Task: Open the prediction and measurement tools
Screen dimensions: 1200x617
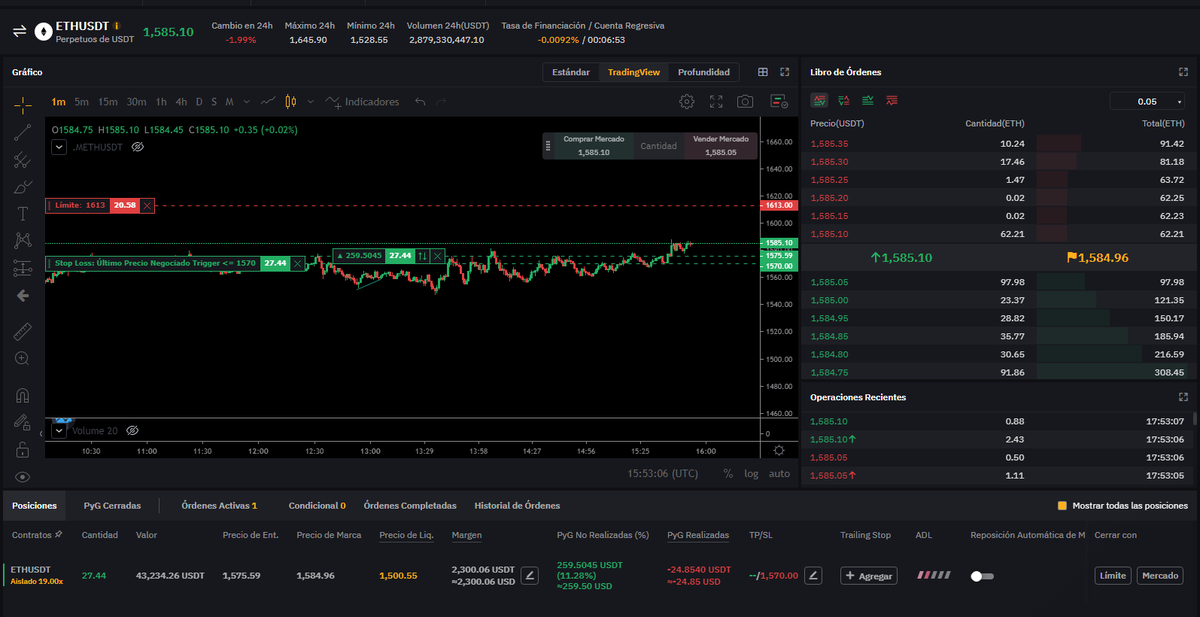Action: 22,268
